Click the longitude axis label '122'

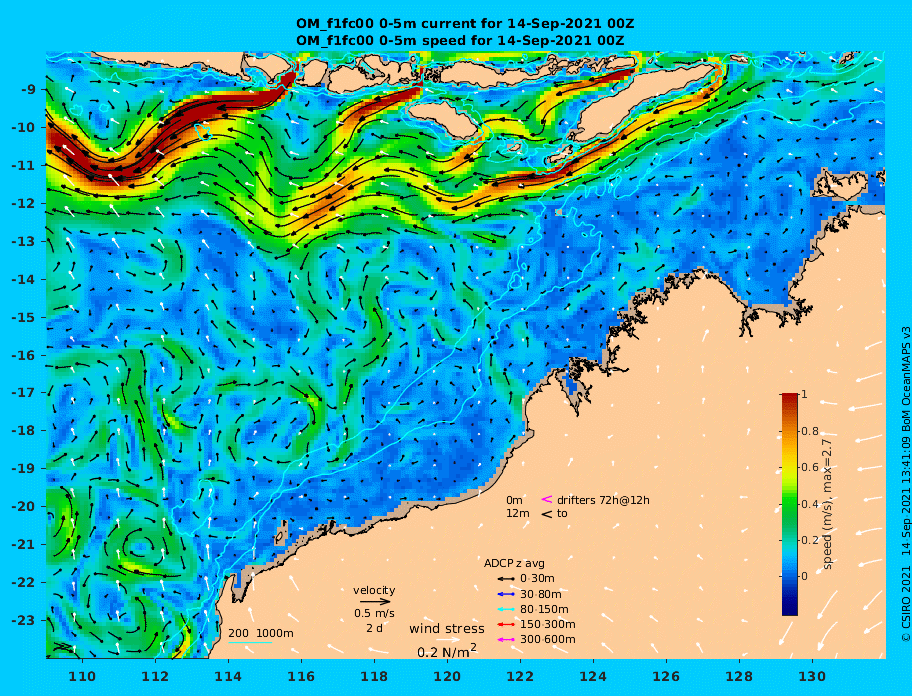point(521,676)
